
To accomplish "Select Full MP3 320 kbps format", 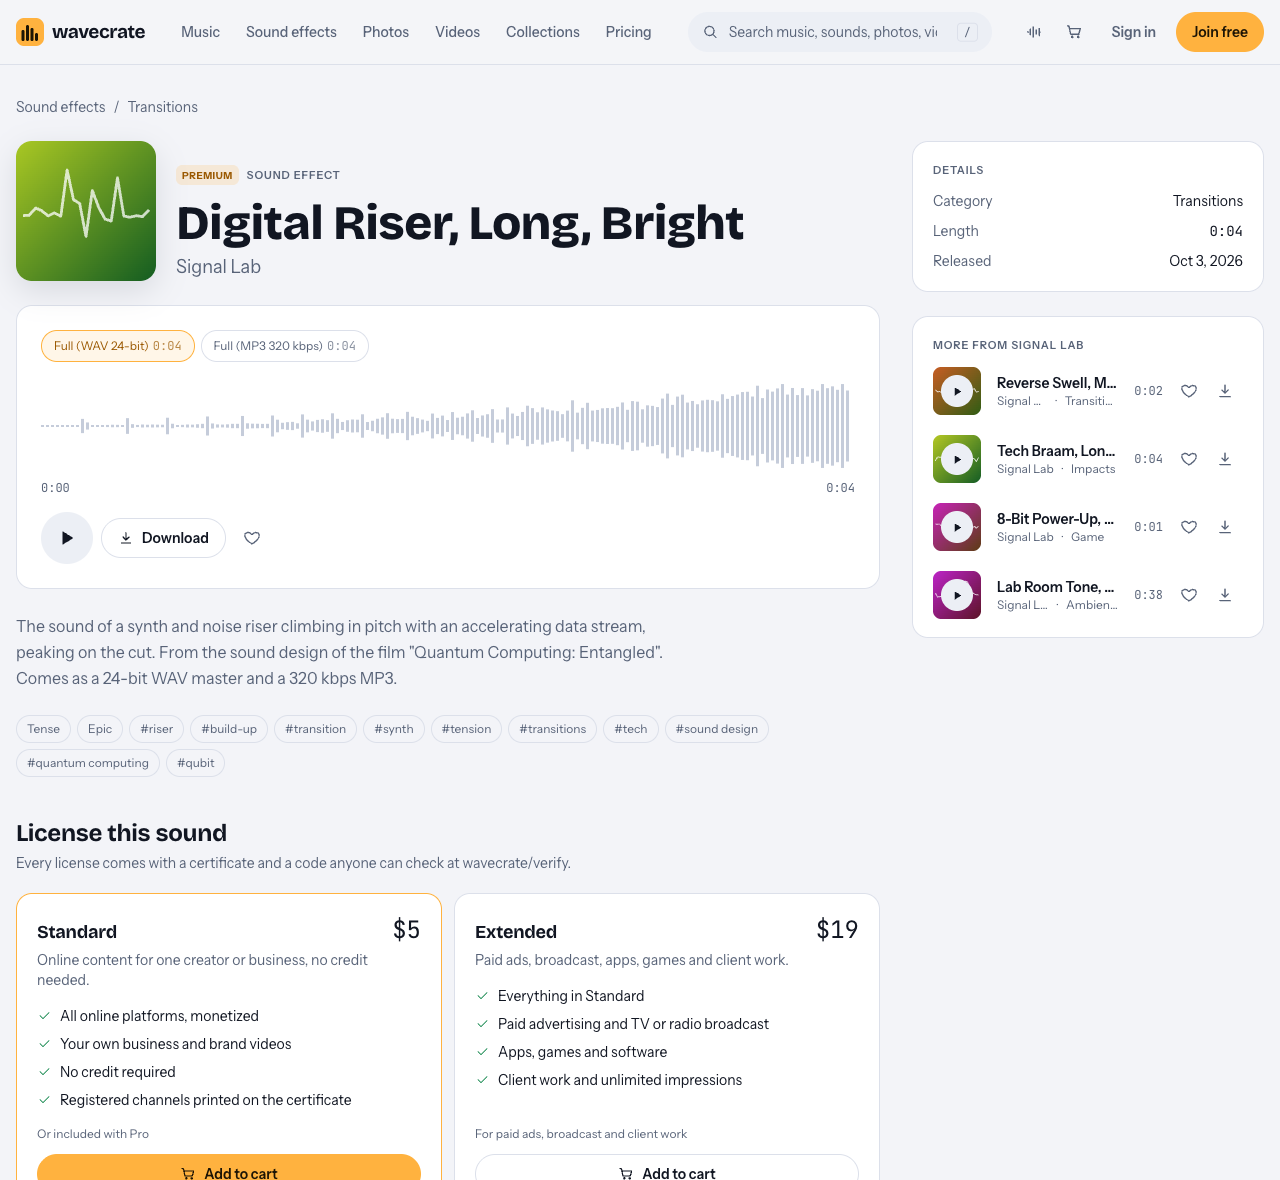I will tap(285, 346).
